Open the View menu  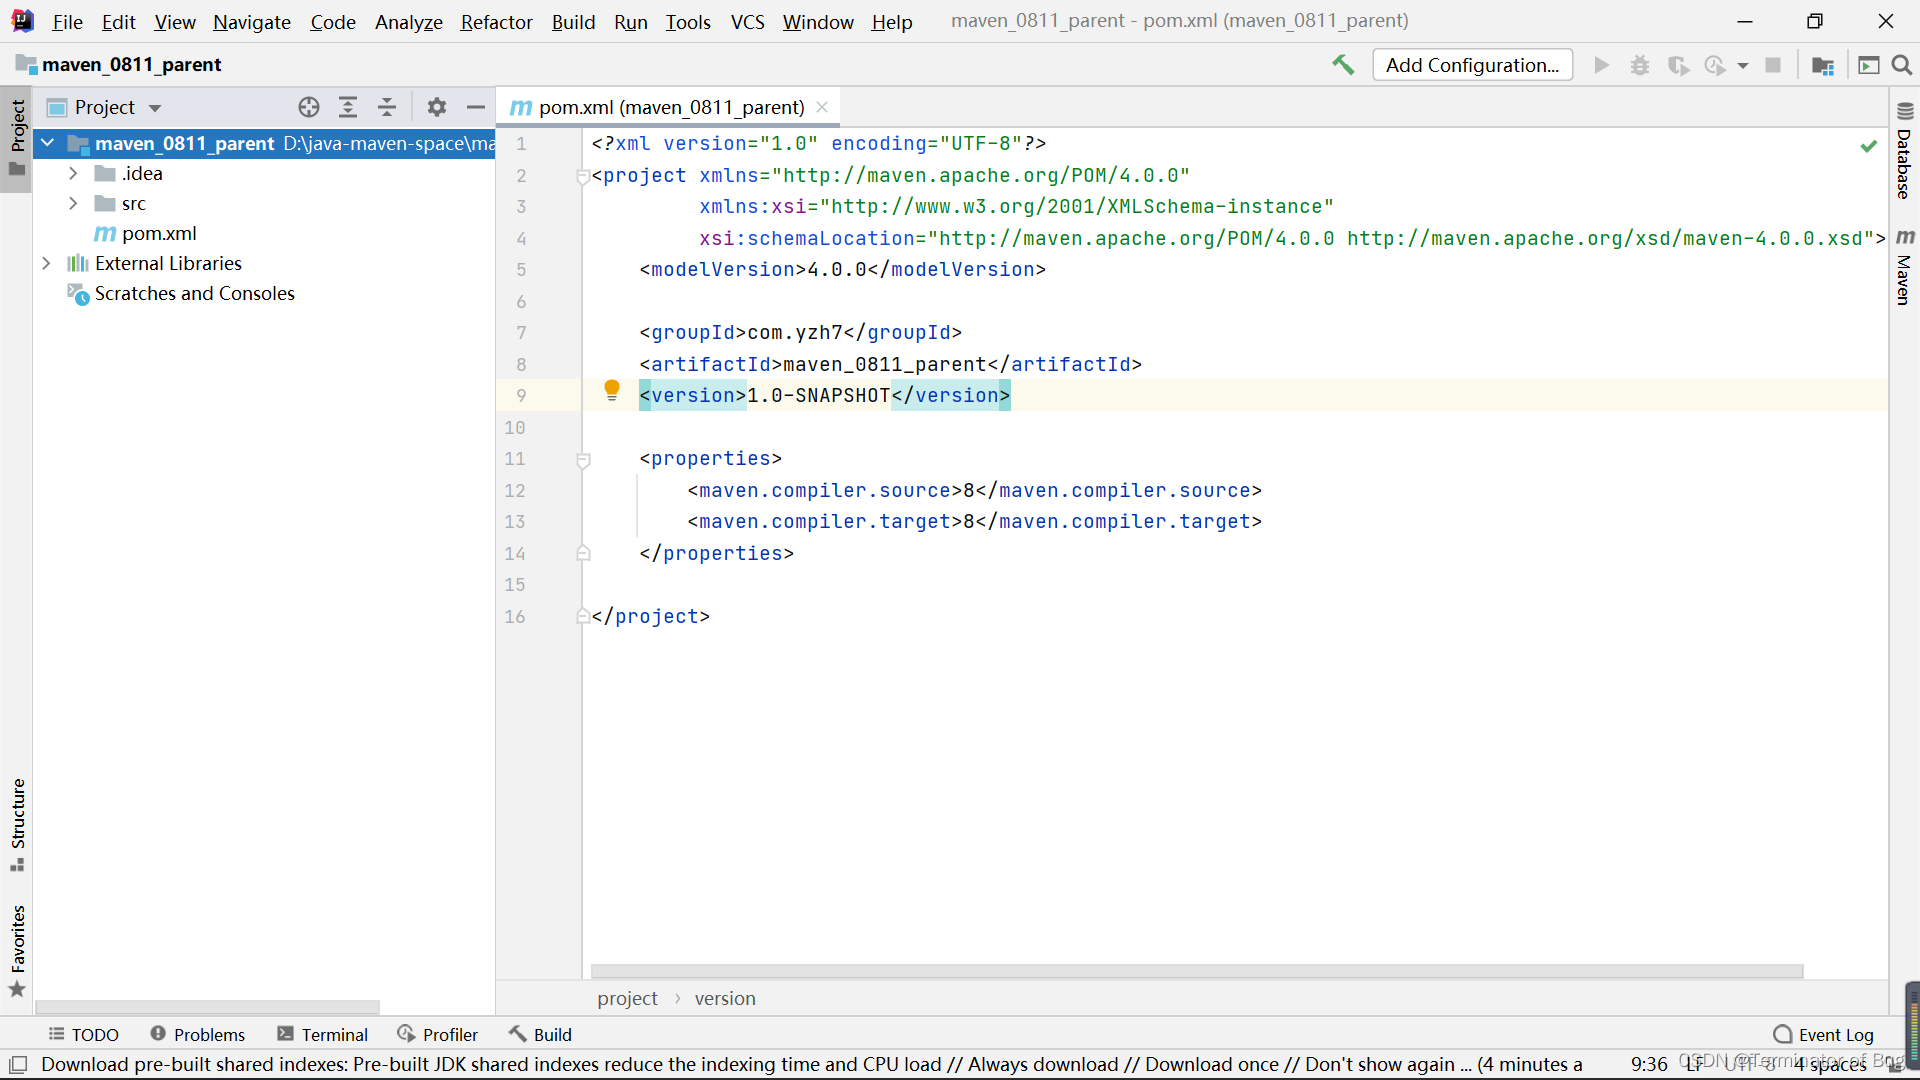pyautogui.click(x=174, y=21)
